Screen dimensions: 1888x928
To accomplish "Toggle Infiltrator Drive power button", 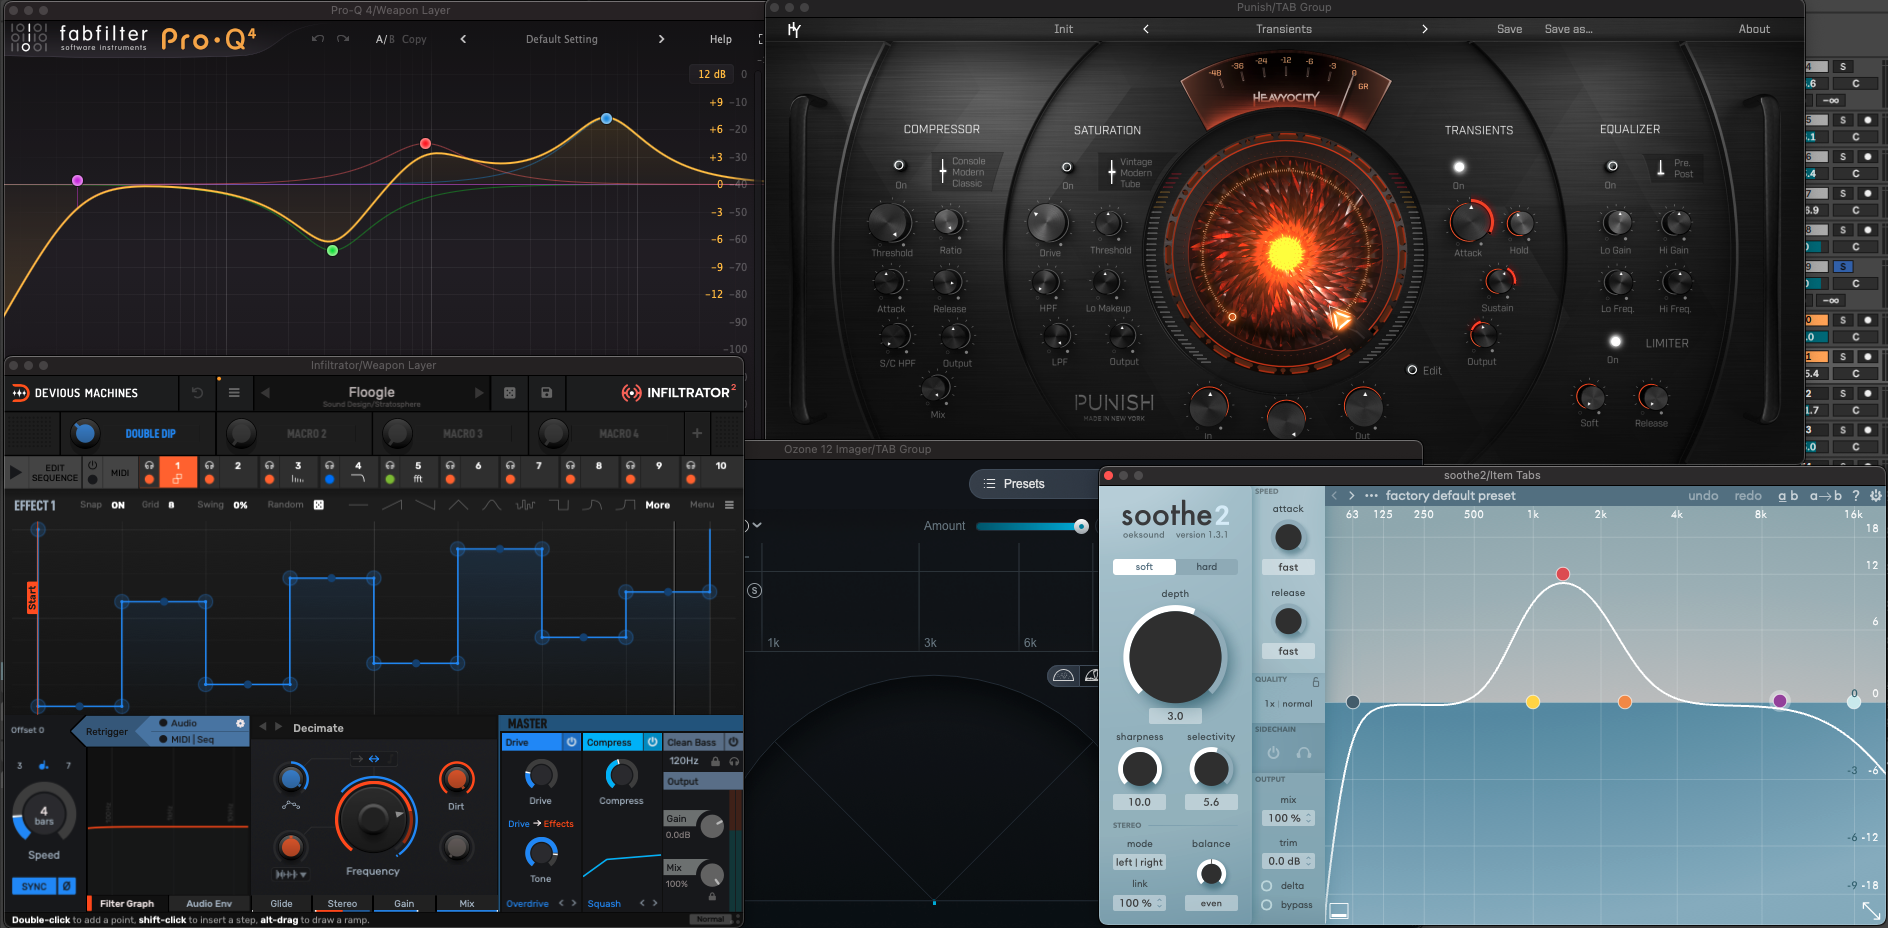I will 572,742.
